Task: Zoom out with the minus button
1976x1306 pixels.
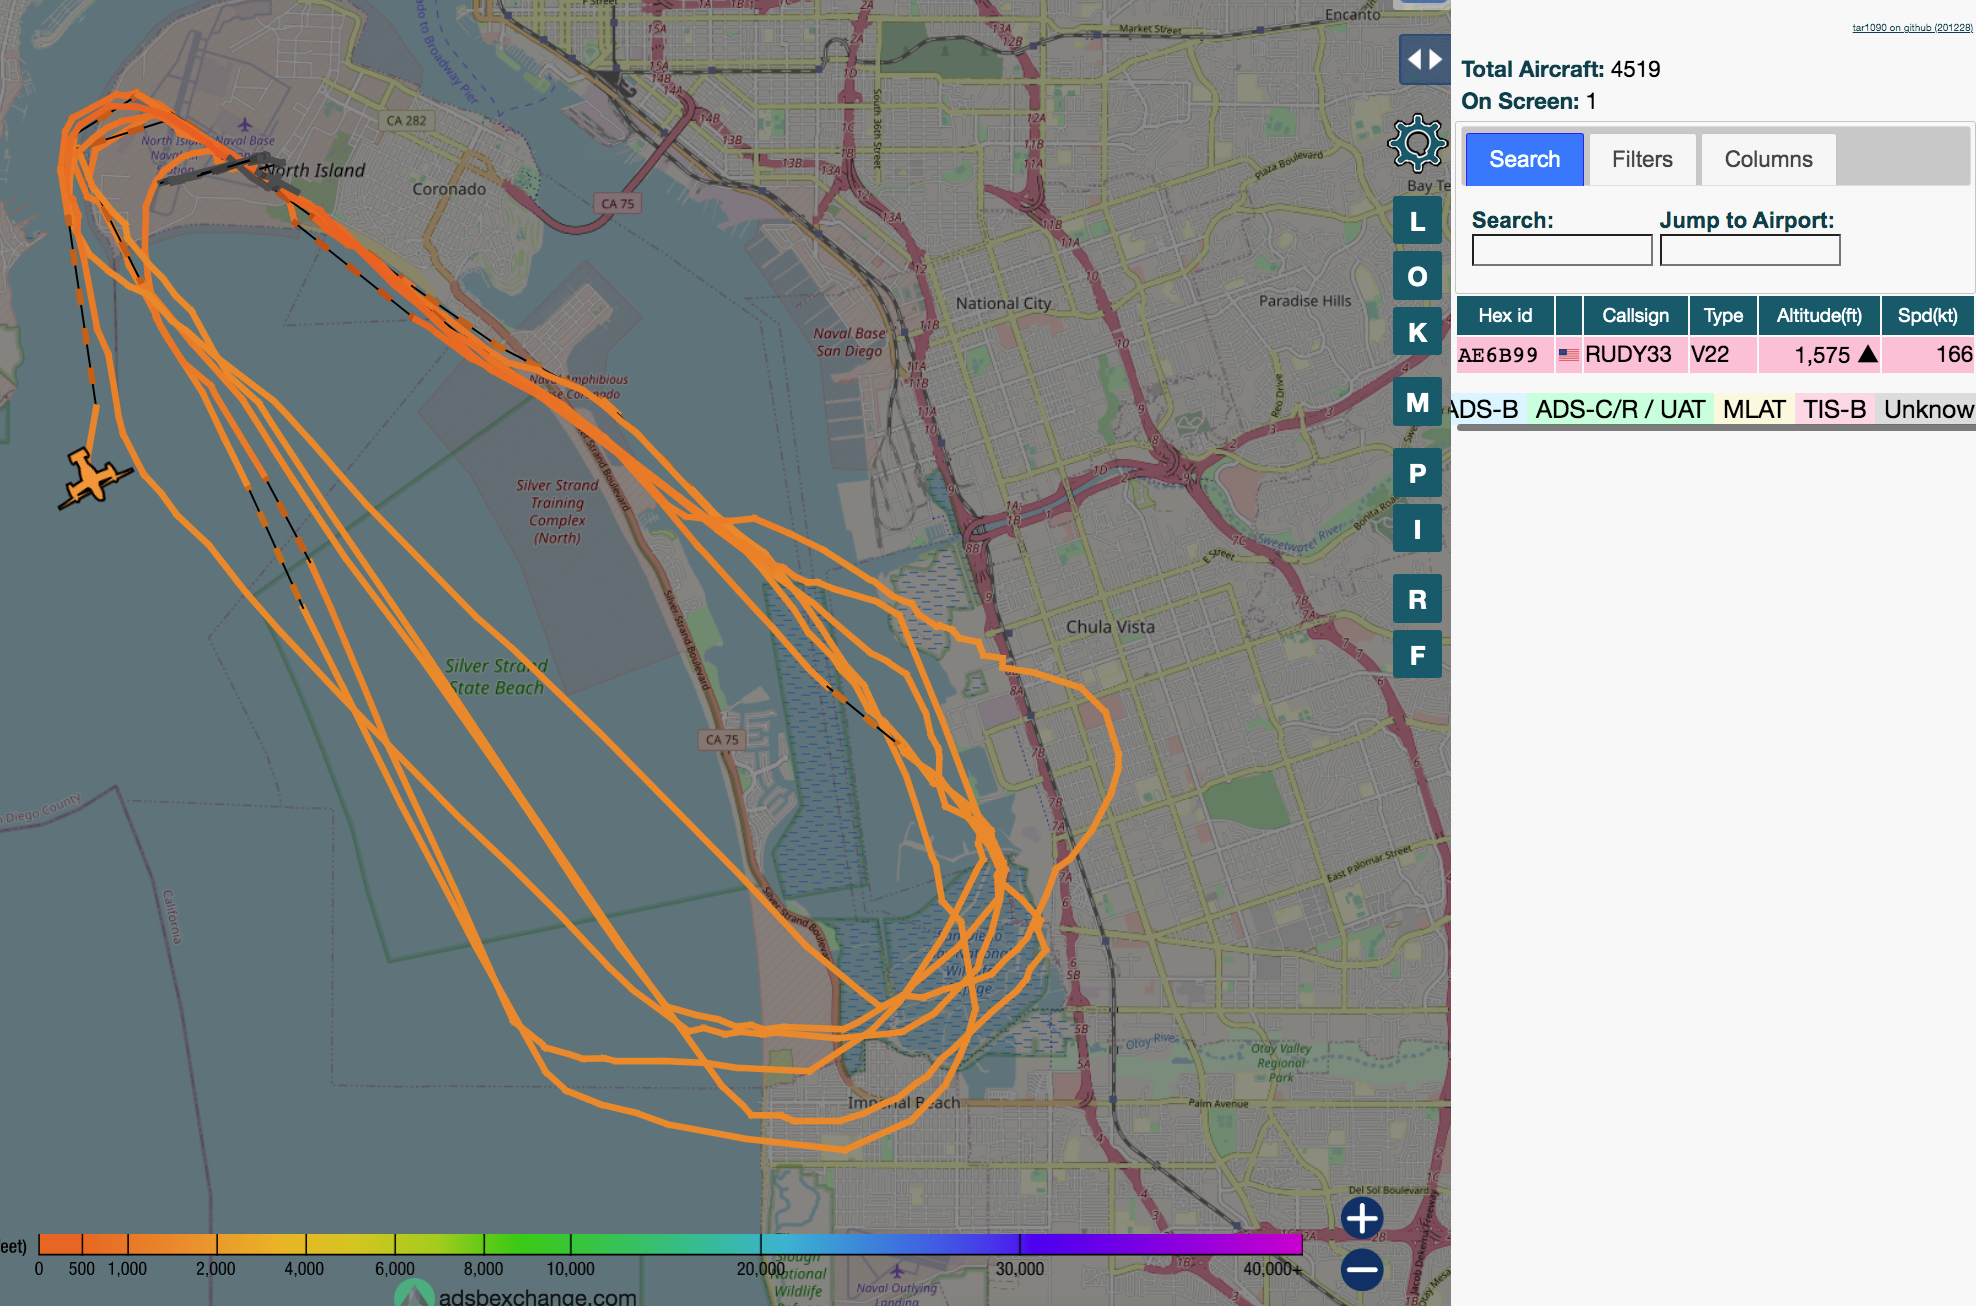Action: (x=1362, y=1270)
